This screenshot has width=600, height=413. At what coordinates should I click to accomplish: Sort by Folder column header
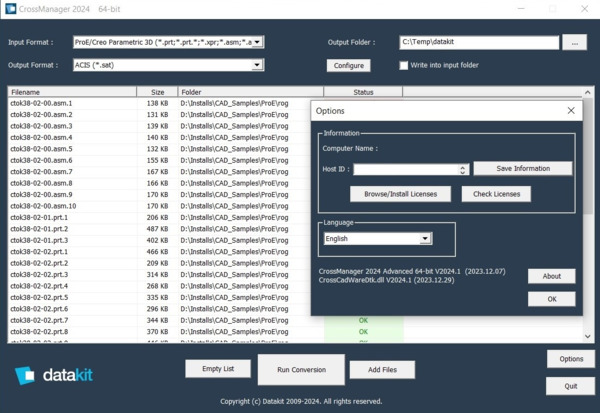[x=251, y=92]
